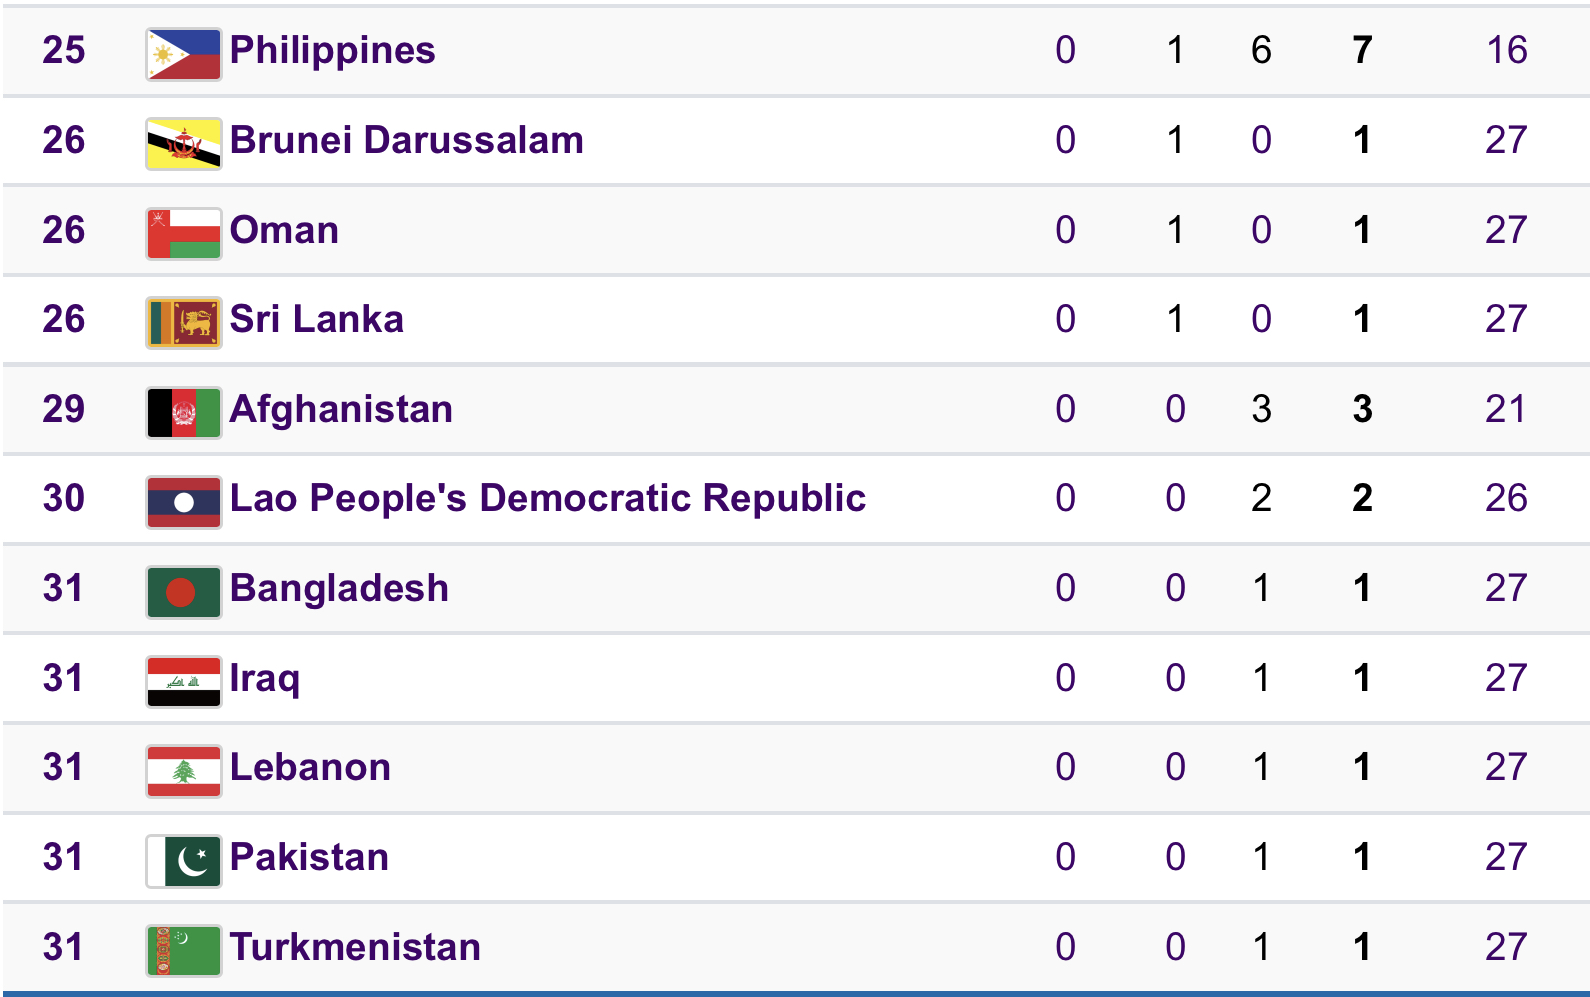Click the Turkmenistan flag icon
The image size is (1590, 997).
[183, 950]
